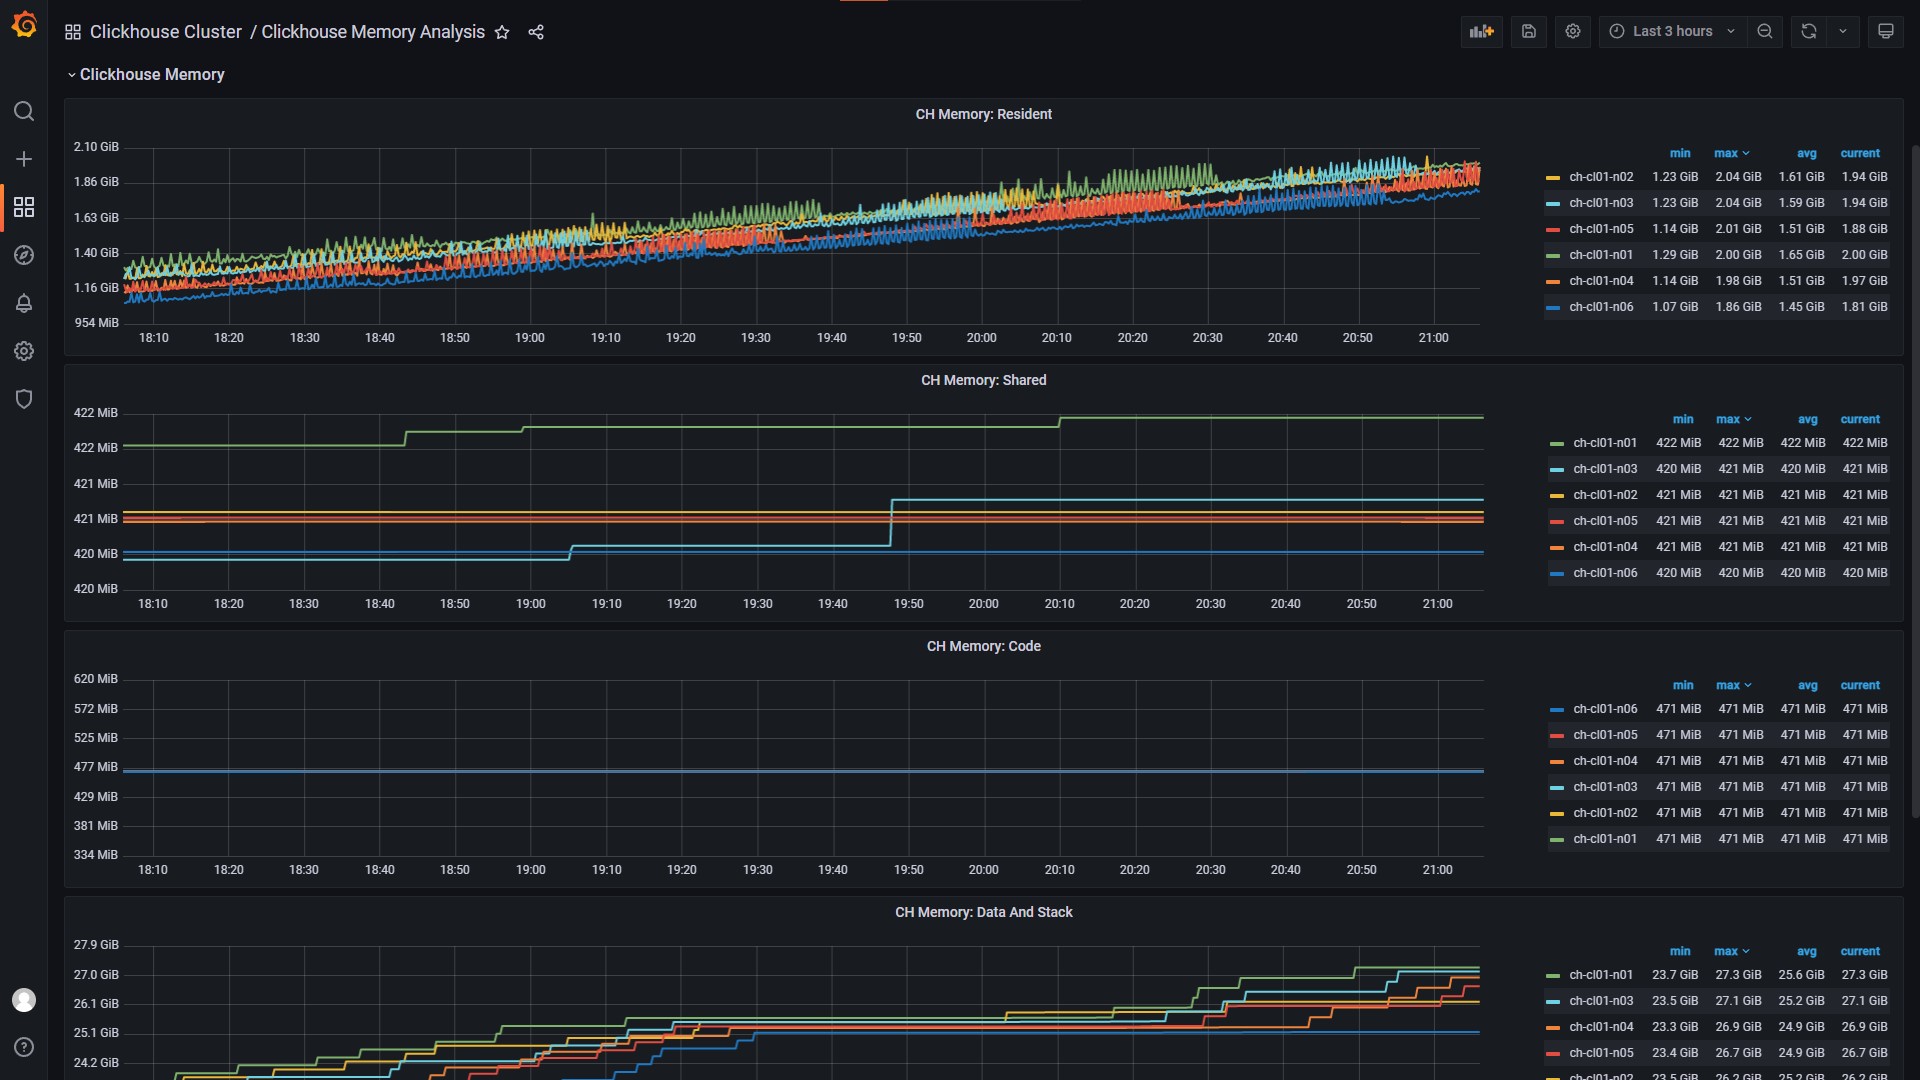The height and width of the screenshot is (1080, 1920).
Task: Open the Explore compass icon
Action: pos(24,255)
